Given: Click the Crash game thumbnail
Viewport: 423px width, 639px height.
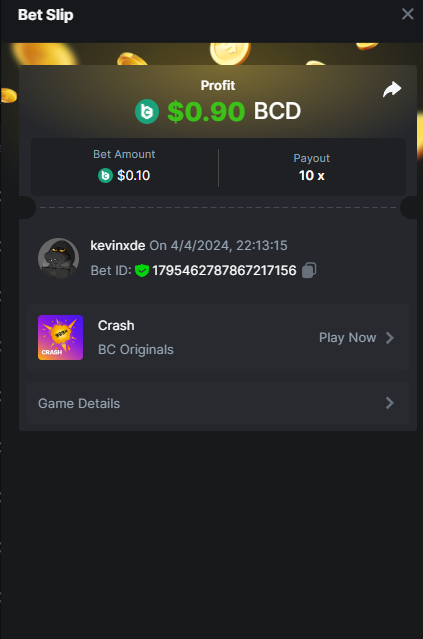Looking at the screenshot, I should 60,337.
